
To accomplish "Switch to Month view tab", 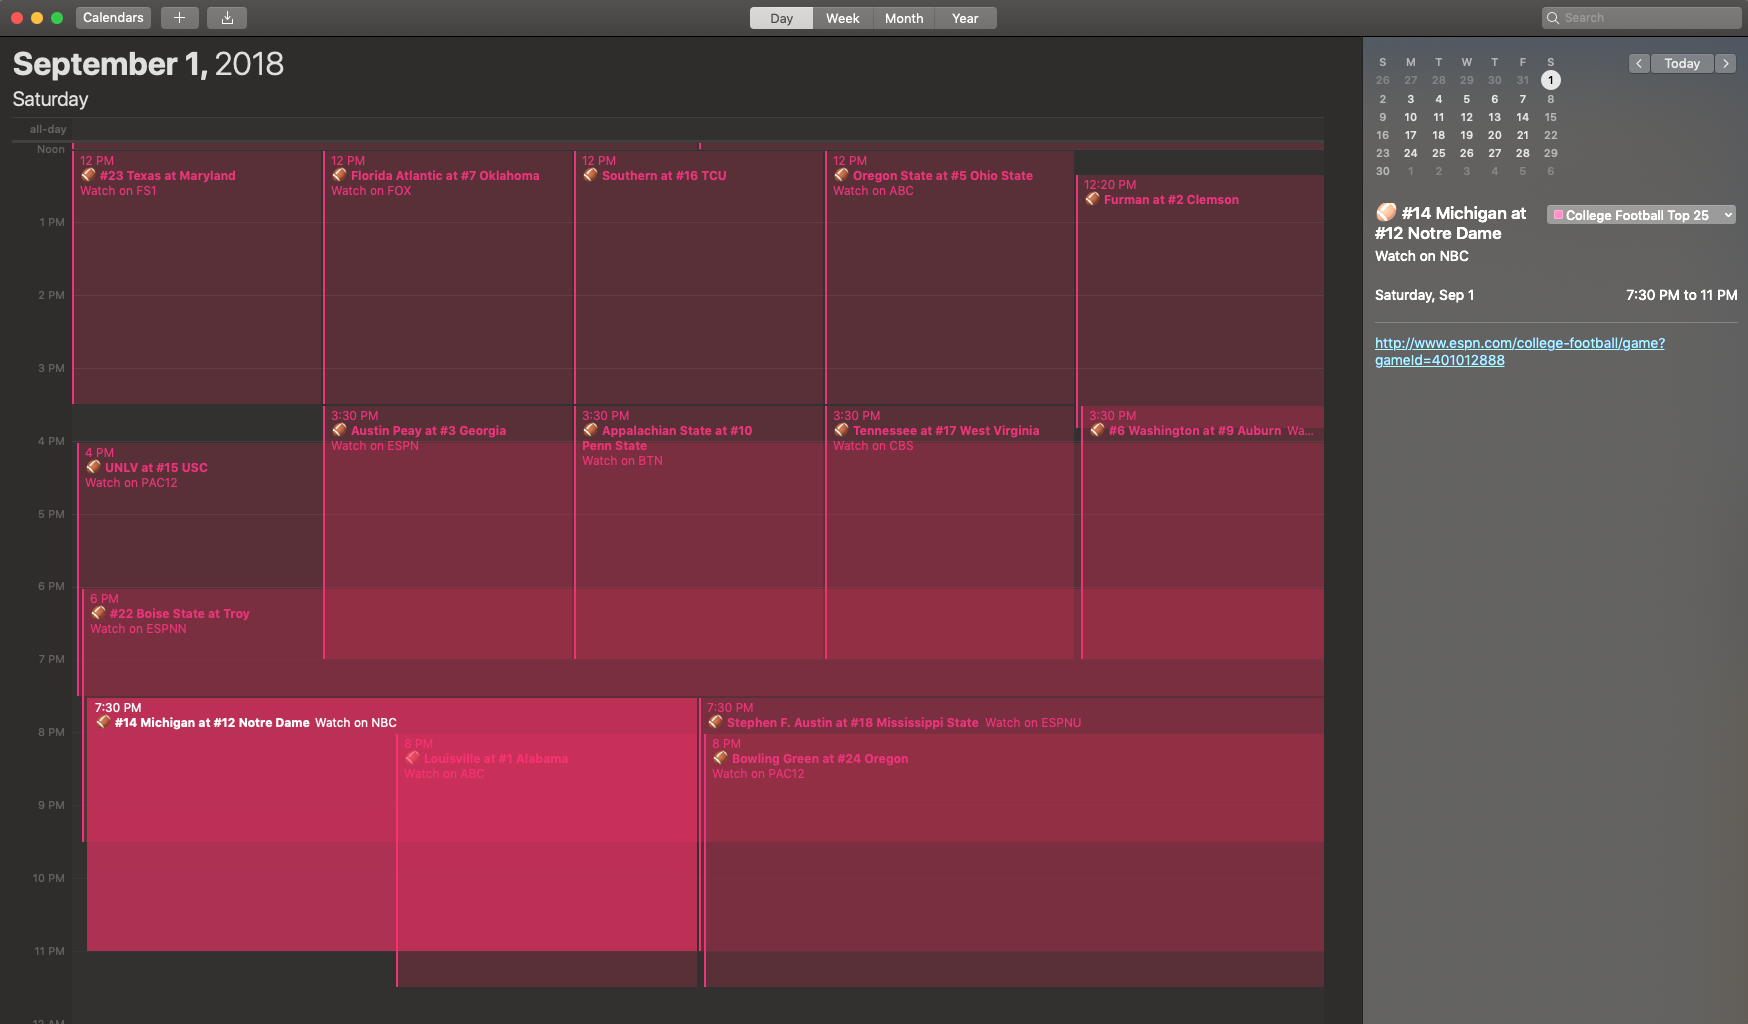I will click(x=904, y=18).
